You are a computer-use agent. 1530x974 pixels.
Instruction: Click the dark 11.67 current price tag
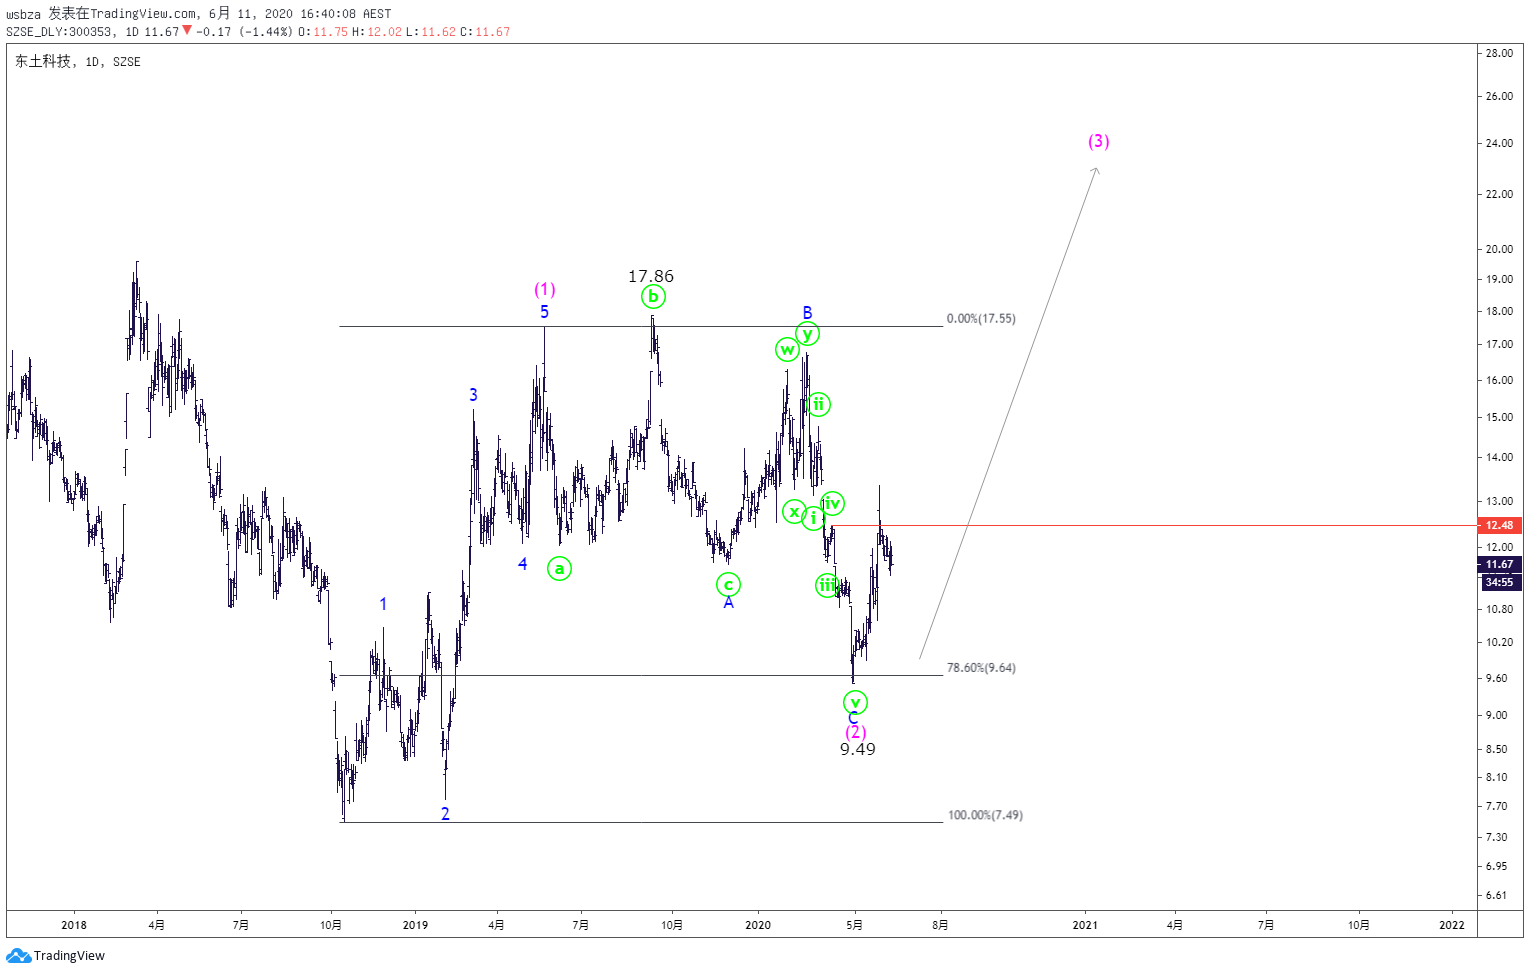(1499, 564)
